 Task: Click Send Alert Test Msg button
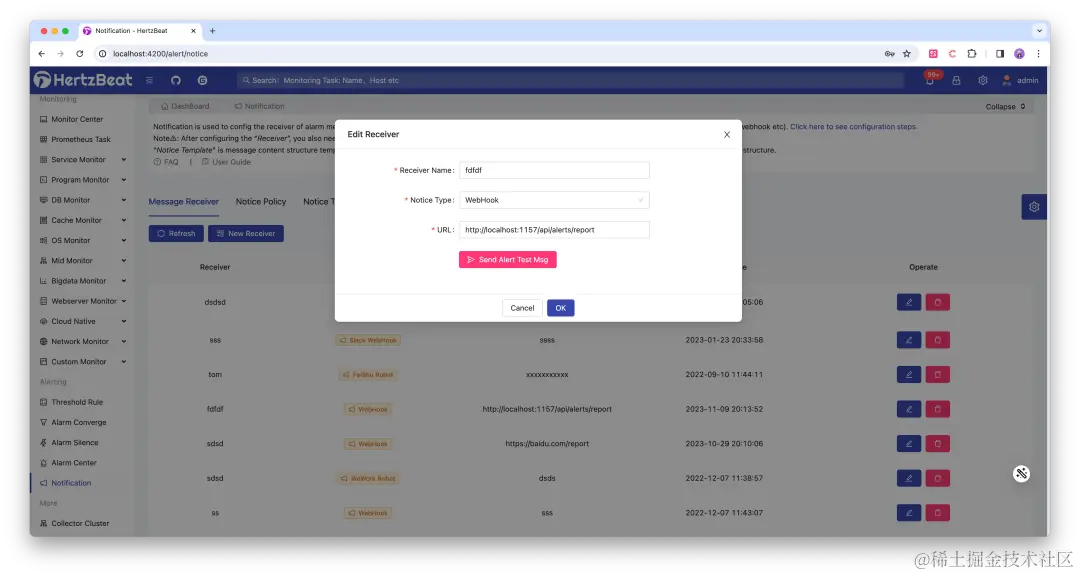[508, 260]
